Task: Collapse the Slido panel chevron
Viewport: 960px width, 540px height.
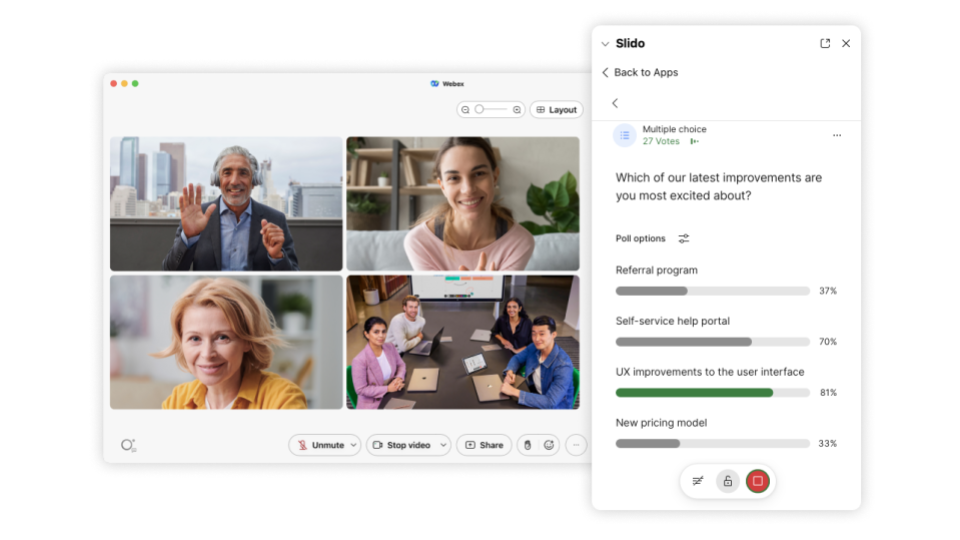Action: (x=605, y=44)
